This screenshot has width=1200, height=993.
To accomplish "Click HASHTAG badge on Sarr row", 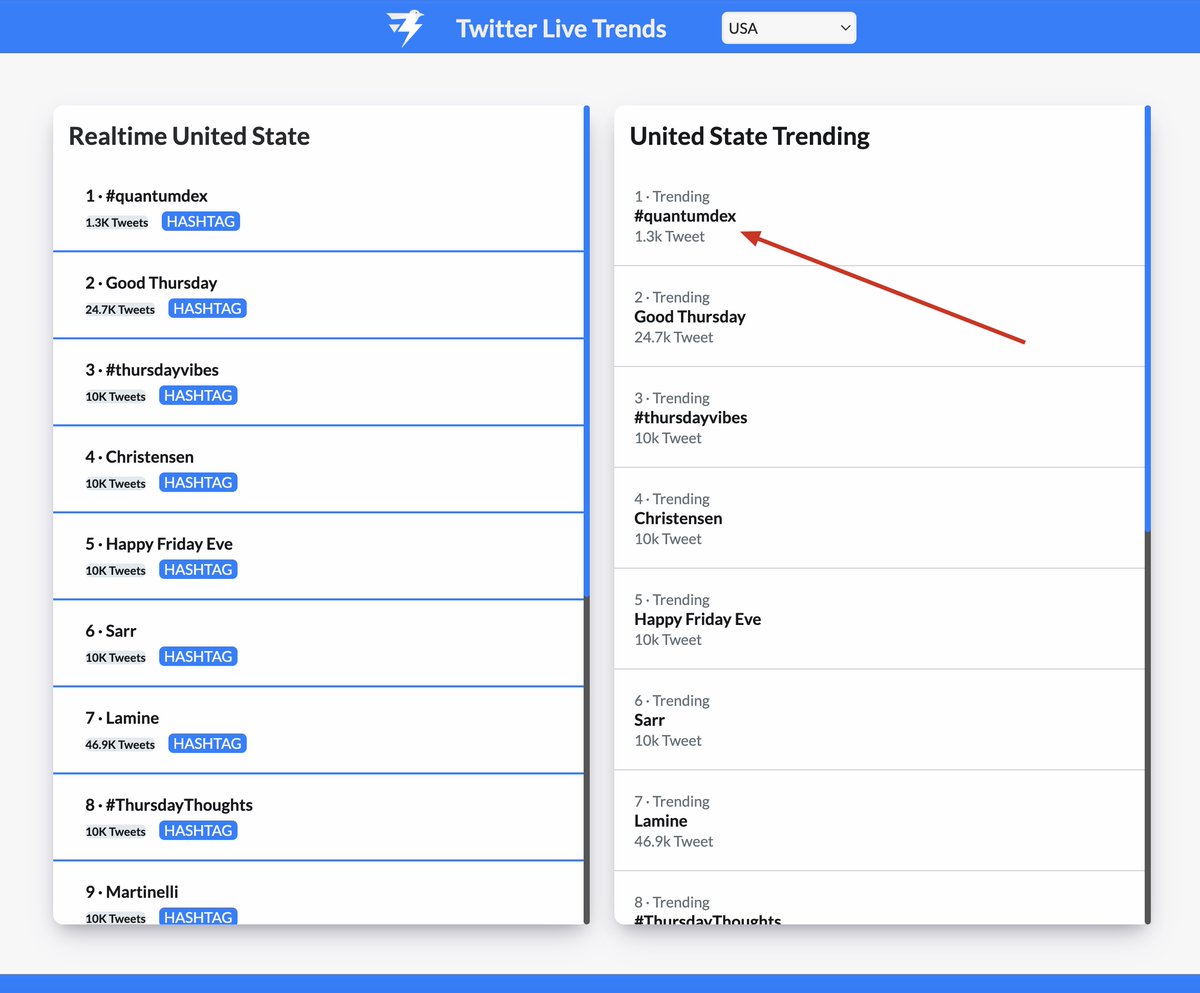I will [198, 656].
